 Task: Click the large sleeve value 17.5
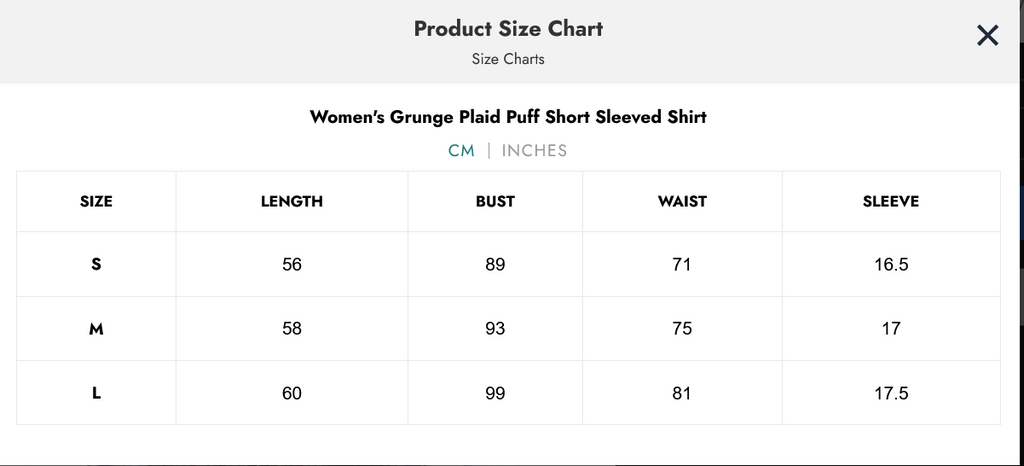[x=890, y=393]
